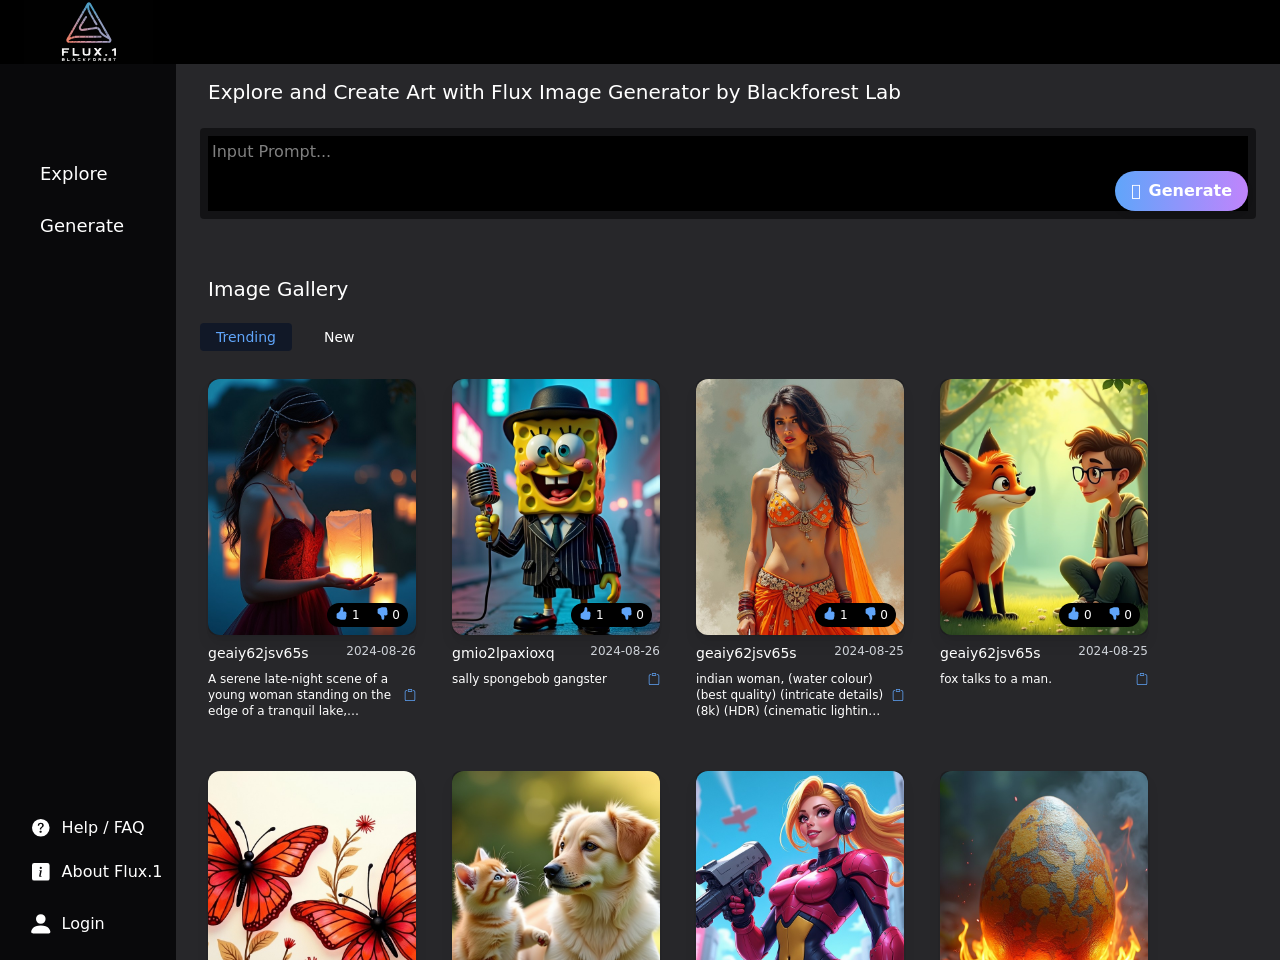Click the Image Gallery heading
Viewport: 1280px width, 960px height.
[278, 289]
